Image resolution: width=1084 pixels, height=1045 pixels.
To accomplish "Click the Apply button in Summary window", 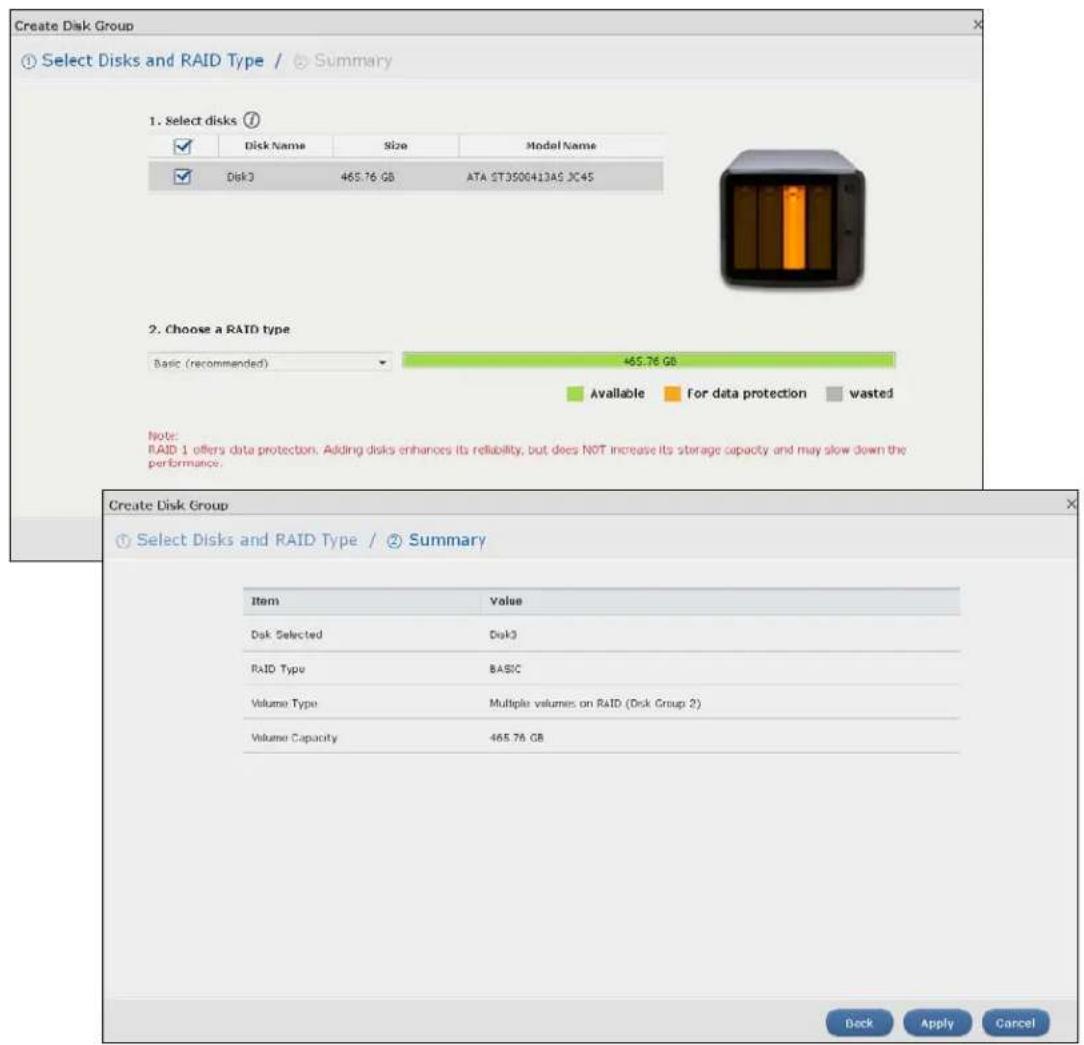I will tap(937, 1023).
